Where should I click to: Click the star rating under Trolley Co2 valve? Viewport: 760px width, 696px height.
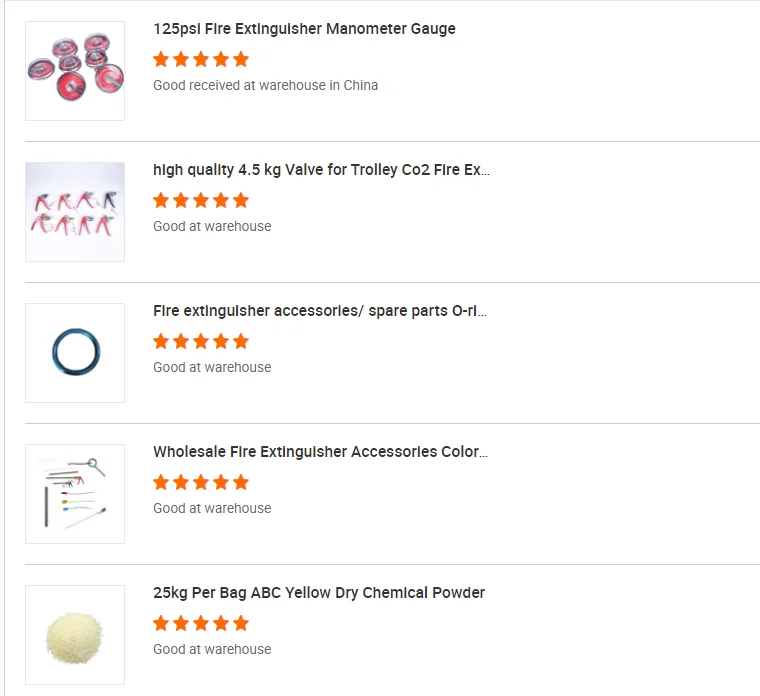click(x=201, y=200)
